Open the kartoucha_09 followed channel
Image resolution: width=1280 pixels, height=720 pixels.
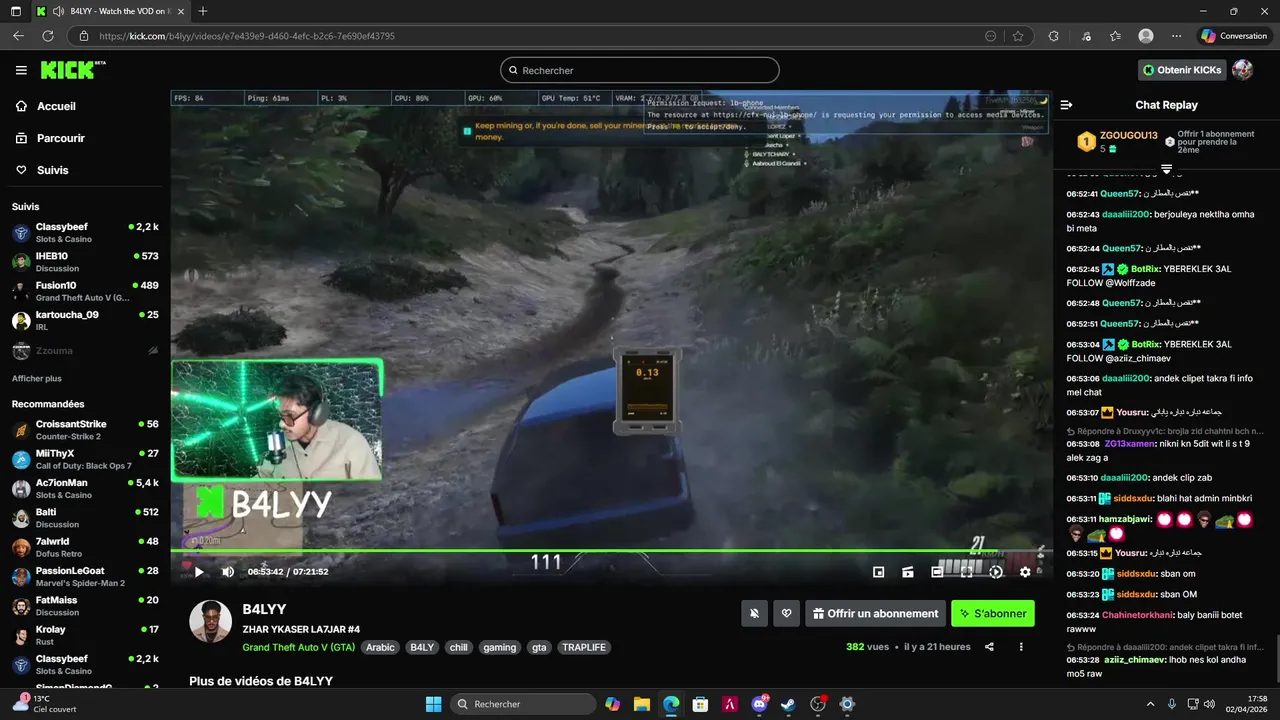tap(85, 320)
